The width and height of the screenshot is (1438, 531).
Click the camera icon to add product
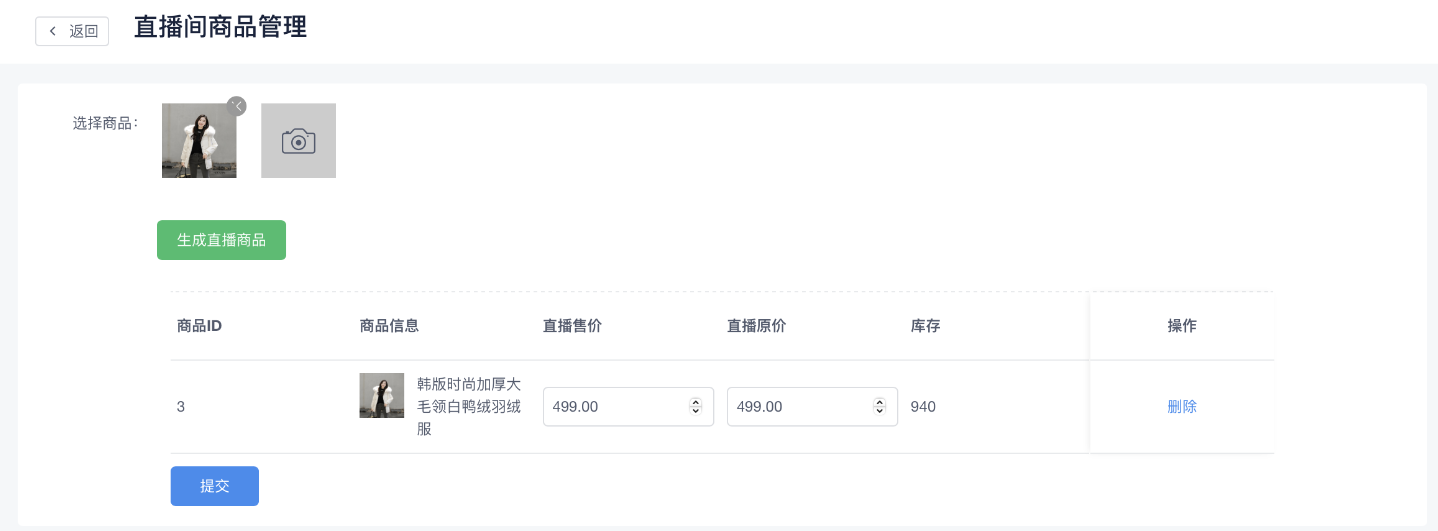(298, 141)
